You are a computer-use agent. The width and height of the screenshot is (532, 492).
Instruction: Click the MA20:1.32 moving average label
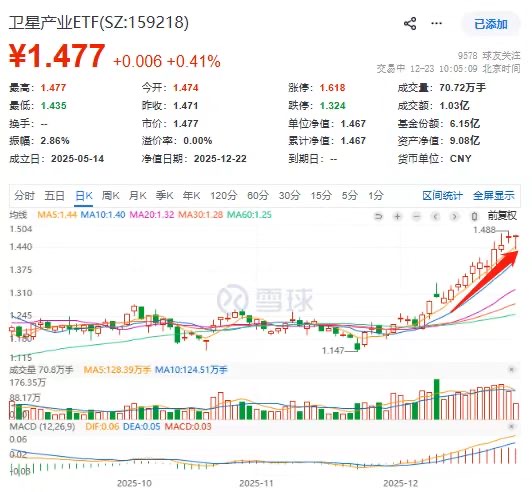pyautogui.click(x=152, y=215)
